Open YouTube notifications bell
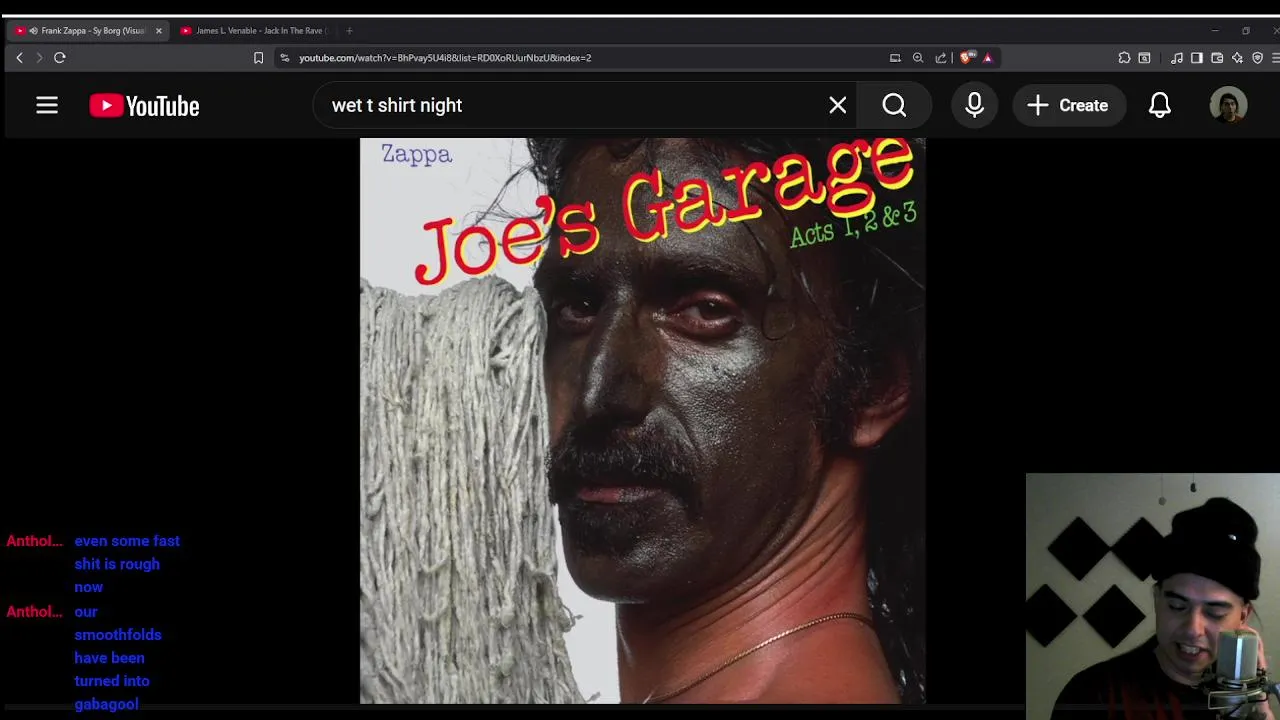The image size is (1280, 720). 1160,105
